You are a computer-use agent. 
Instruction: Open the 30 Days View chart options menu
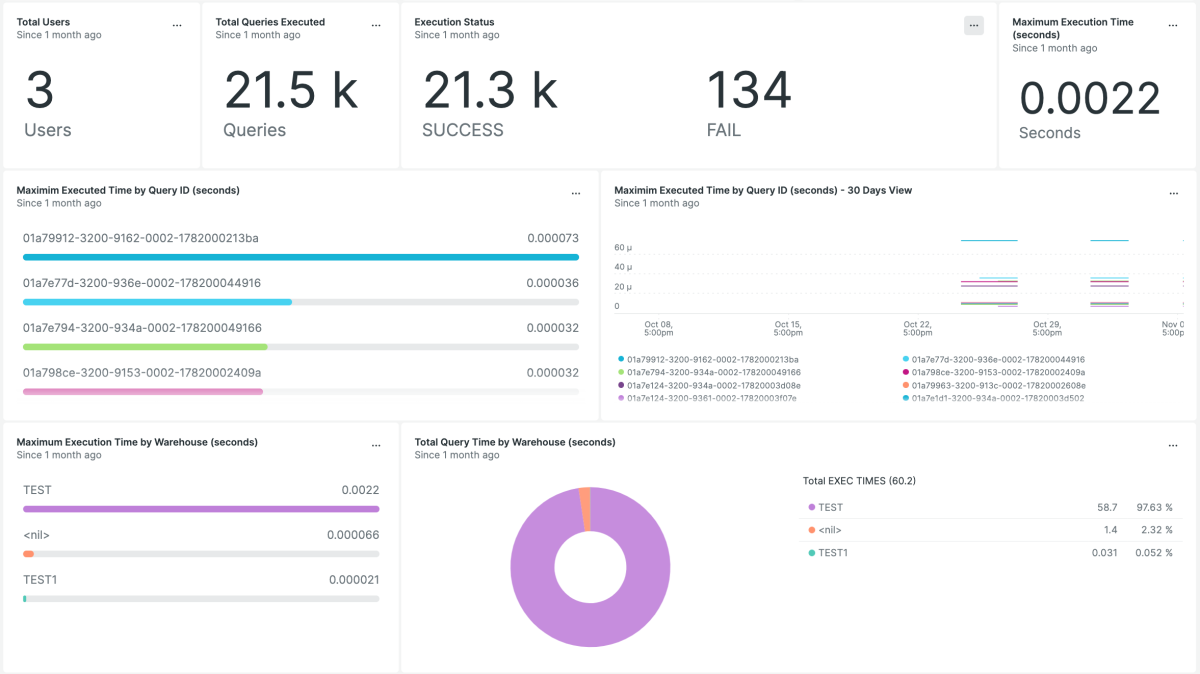coord(1174,194)
